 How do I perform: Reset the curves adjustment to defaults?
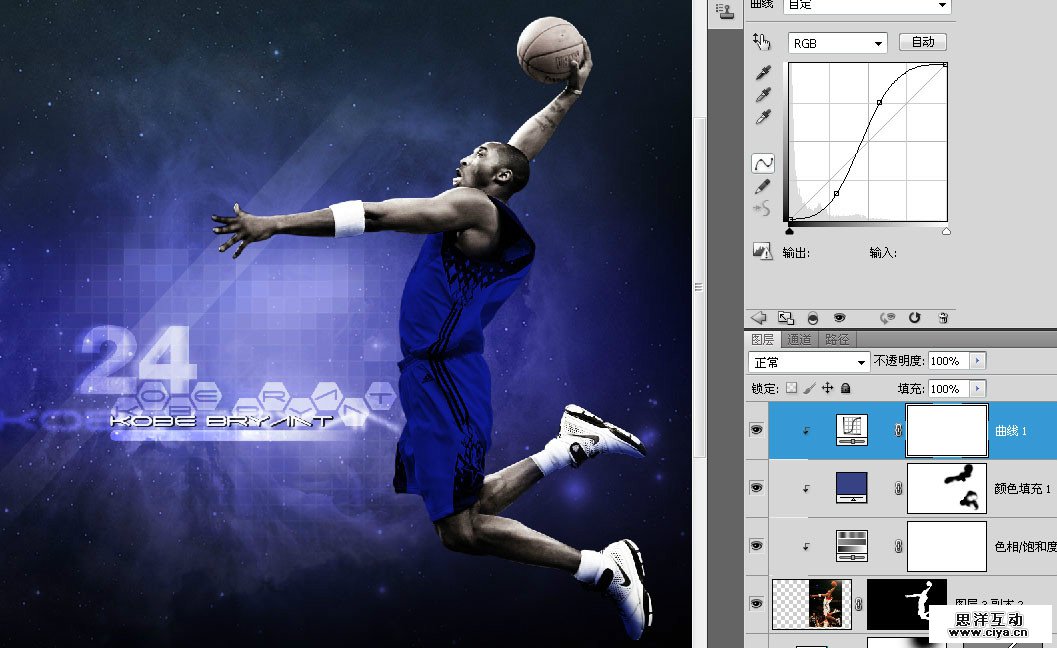tap(914, 318)
